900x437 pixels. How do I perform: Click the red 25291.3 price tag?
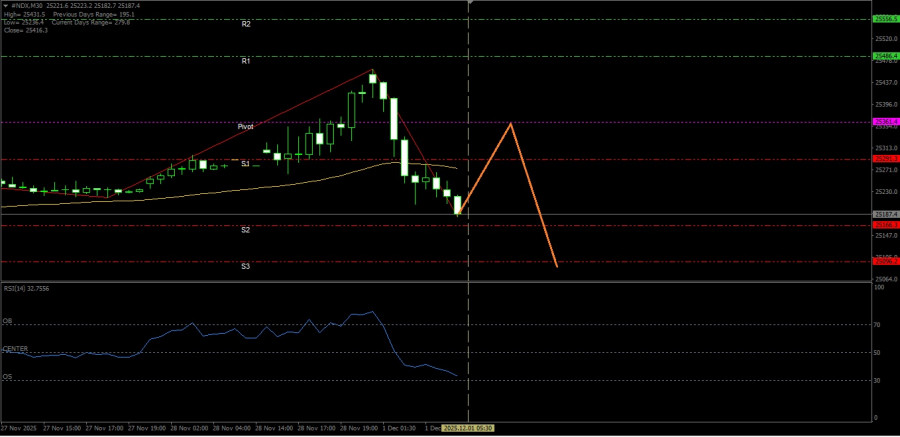pyautogui.click(x=885, y=158)
